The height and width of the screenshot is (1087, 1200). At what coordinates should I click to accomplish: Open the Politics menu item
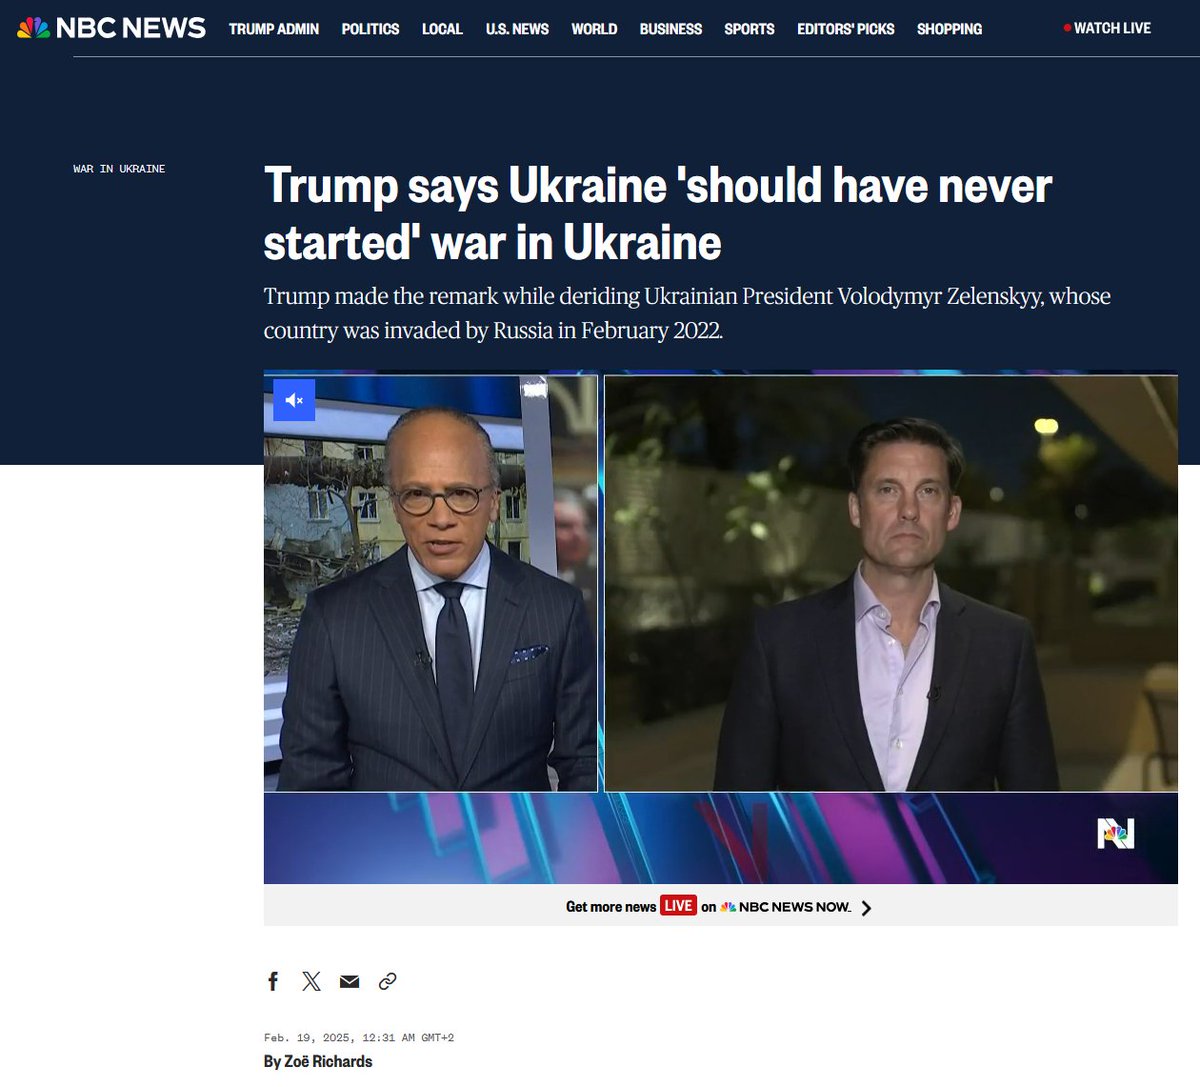[x=370, y=29]
